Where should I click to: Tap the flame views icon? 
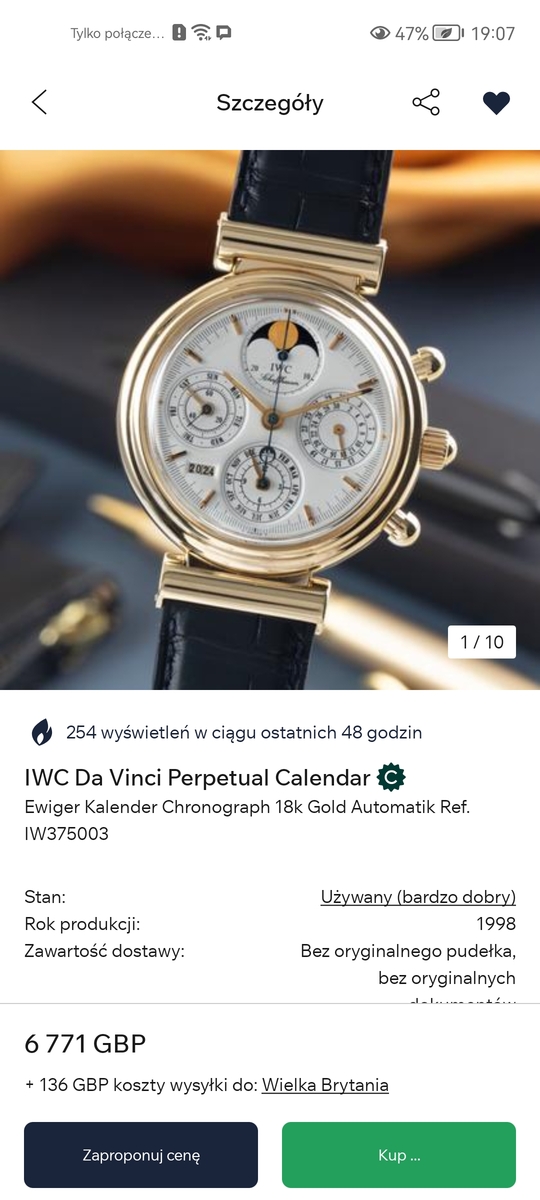(42, 732)
